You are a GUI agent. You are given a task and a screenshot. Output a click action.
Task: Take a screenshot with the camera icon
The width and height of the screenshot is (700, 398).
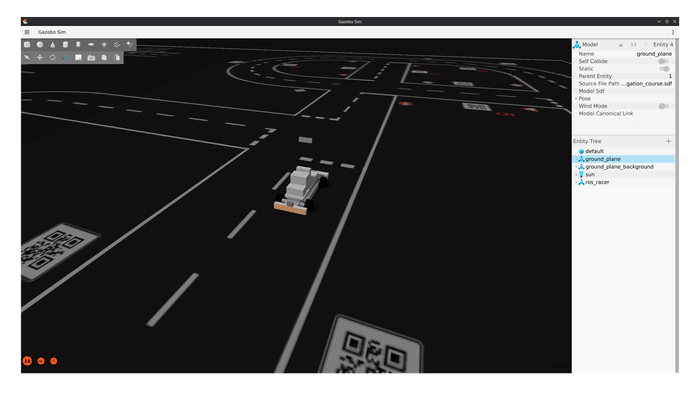[91, 58]
